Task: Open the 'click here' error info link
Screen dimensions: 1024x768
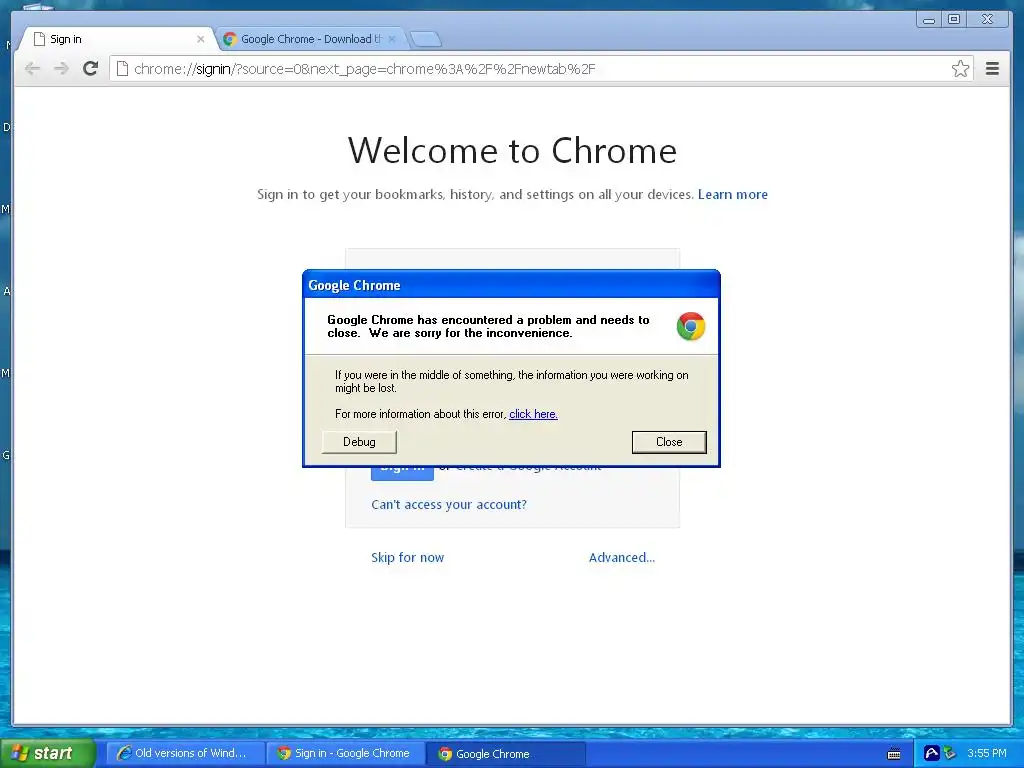Action: (x=533, y=414)
